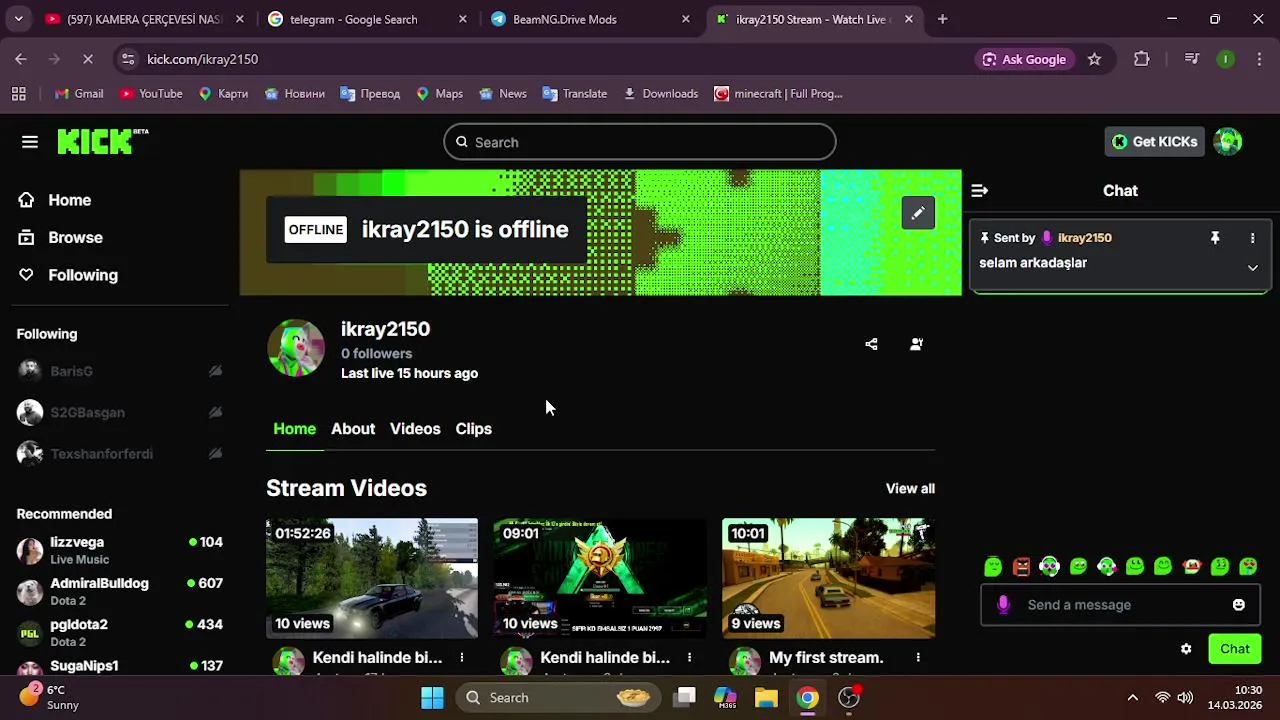Open File Explorer from taskbar
1280x720 pixels.
[x=766, y=698]
